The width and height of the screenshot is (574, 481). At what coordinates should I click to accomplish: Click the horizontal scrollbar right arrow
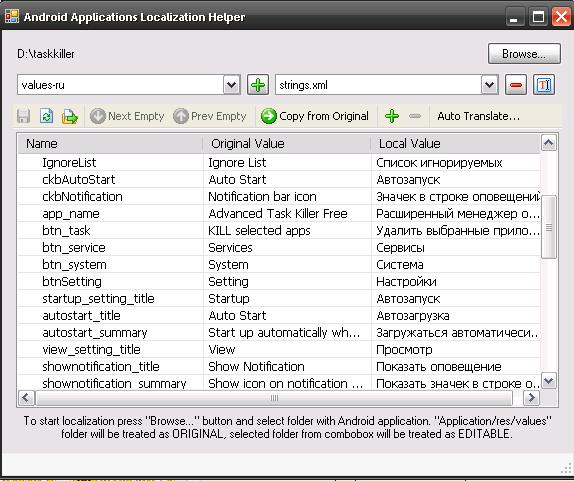pos(532,398)
